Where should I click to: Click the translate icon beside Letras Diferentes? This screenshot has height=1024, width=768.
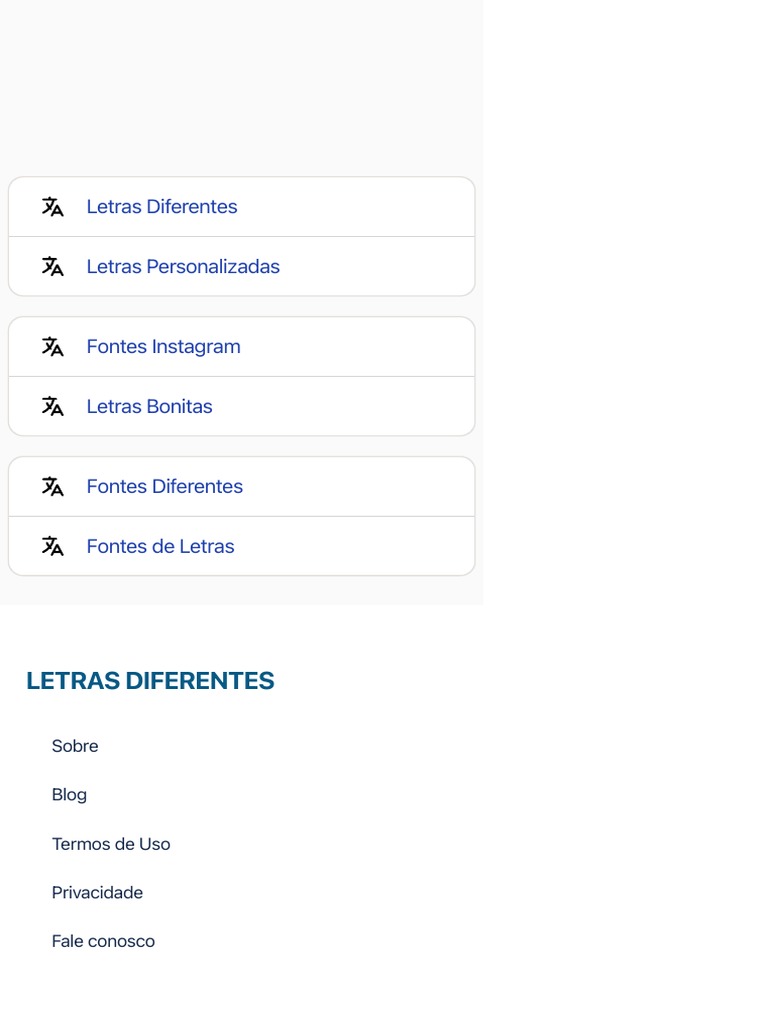[53, 206]
